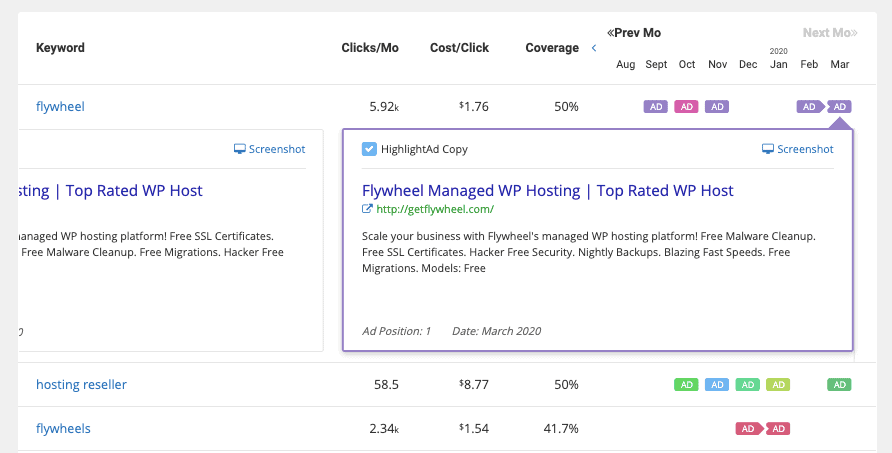
Task: Click the $8.77 cost value
Action: (x=474, y=385)
